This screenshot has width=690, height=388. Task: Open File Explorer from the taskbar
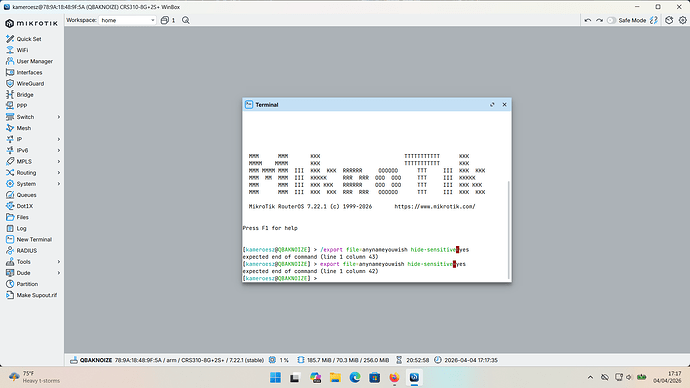point(335,377)
